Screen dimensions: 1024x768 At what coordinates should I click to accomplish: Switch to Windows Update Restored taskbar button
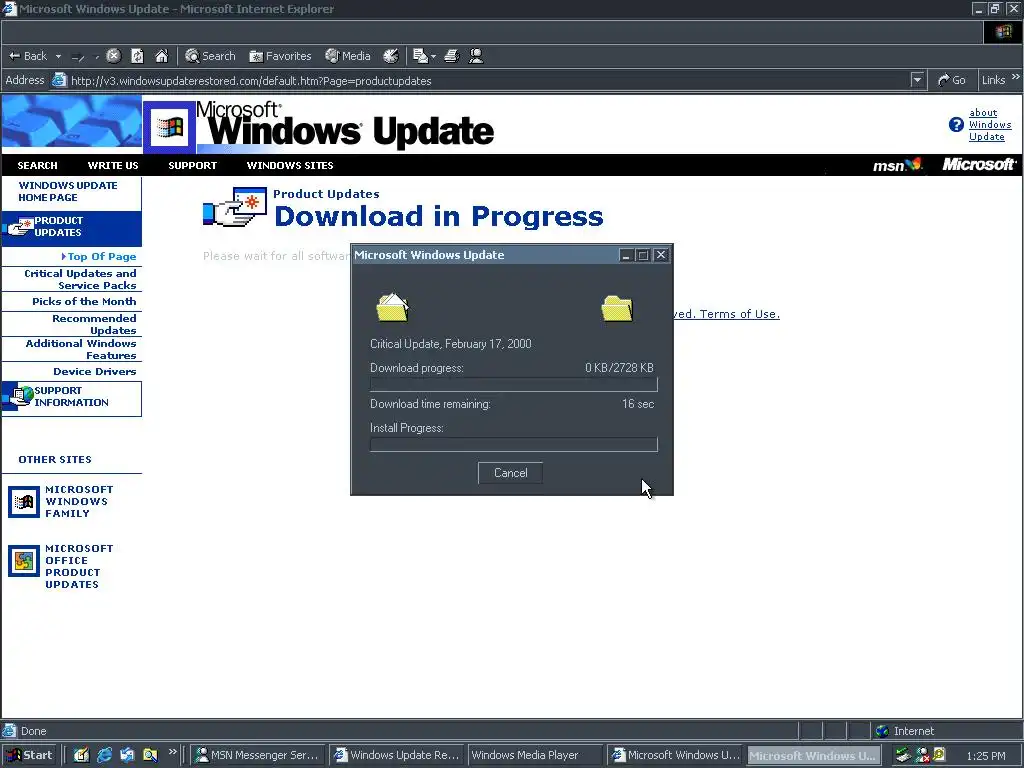pyautogui.click(x=396, y=755)
